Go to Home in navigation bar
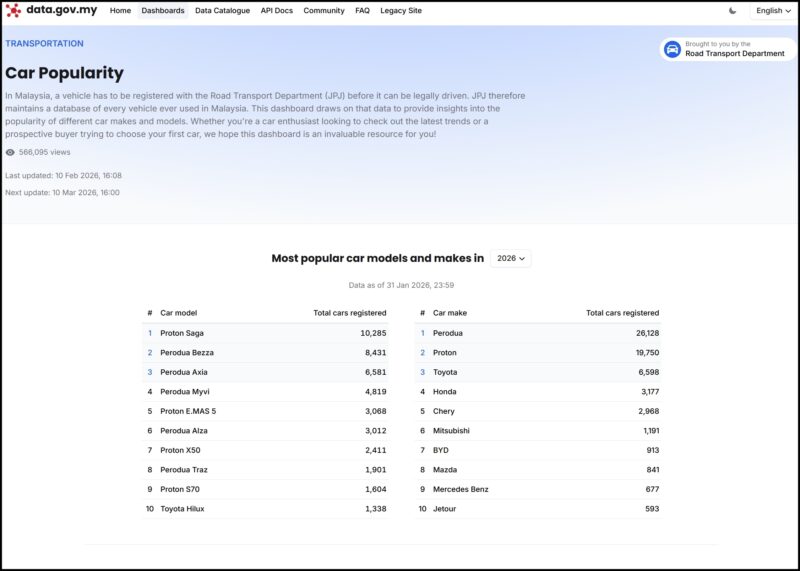Image resolution: width=800 pixels, height=571 pixels. coord(120,11)
